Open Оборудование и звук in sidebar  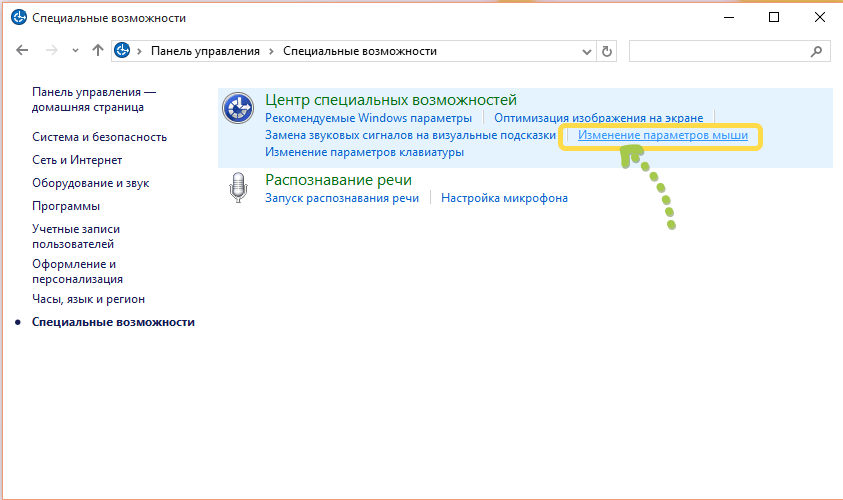coord(92,183)
